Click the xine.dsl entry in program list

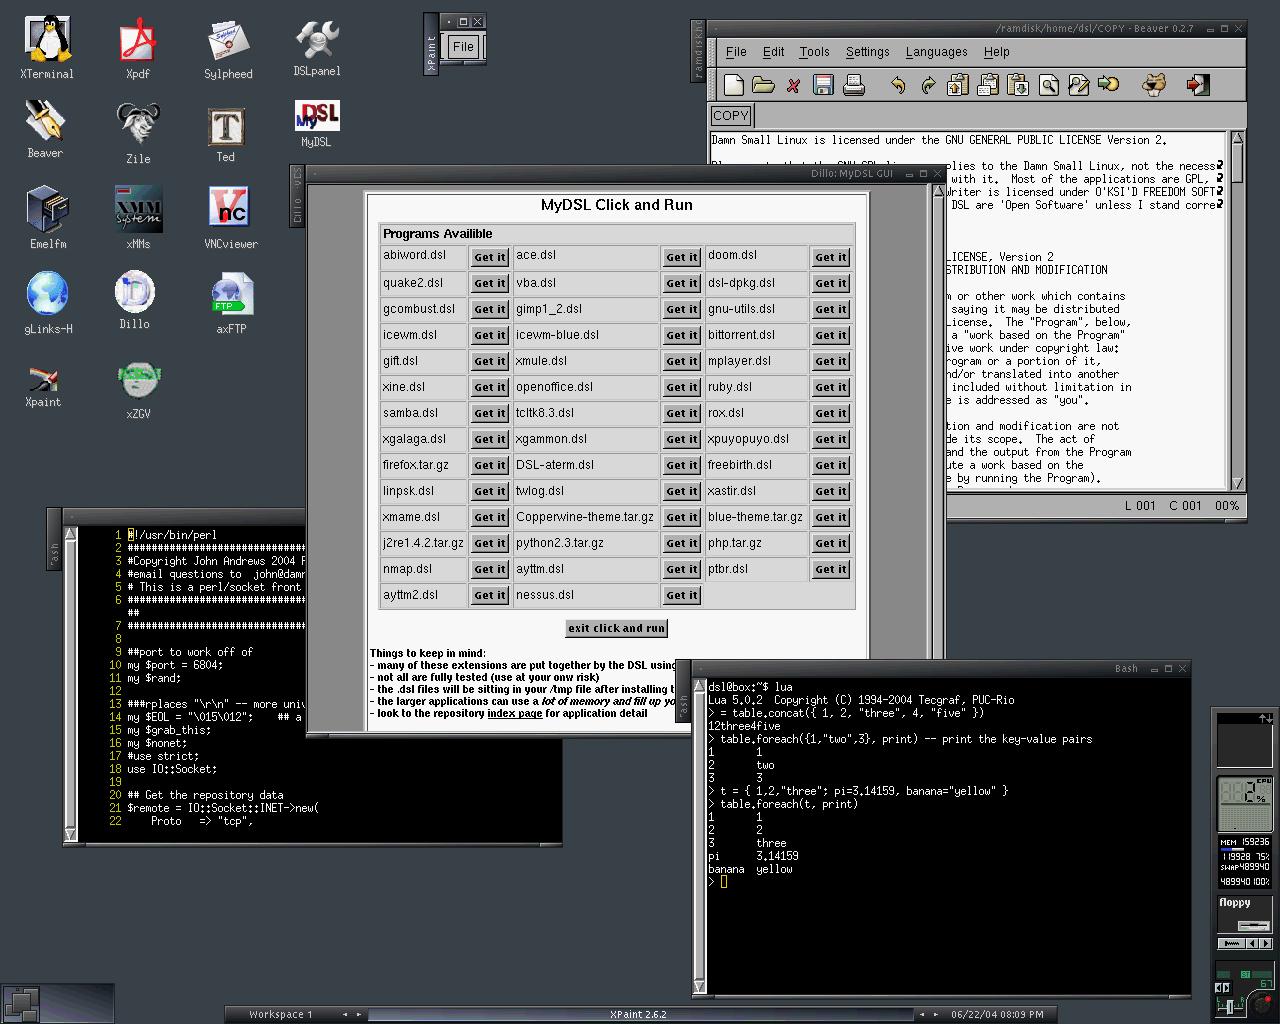404,386
